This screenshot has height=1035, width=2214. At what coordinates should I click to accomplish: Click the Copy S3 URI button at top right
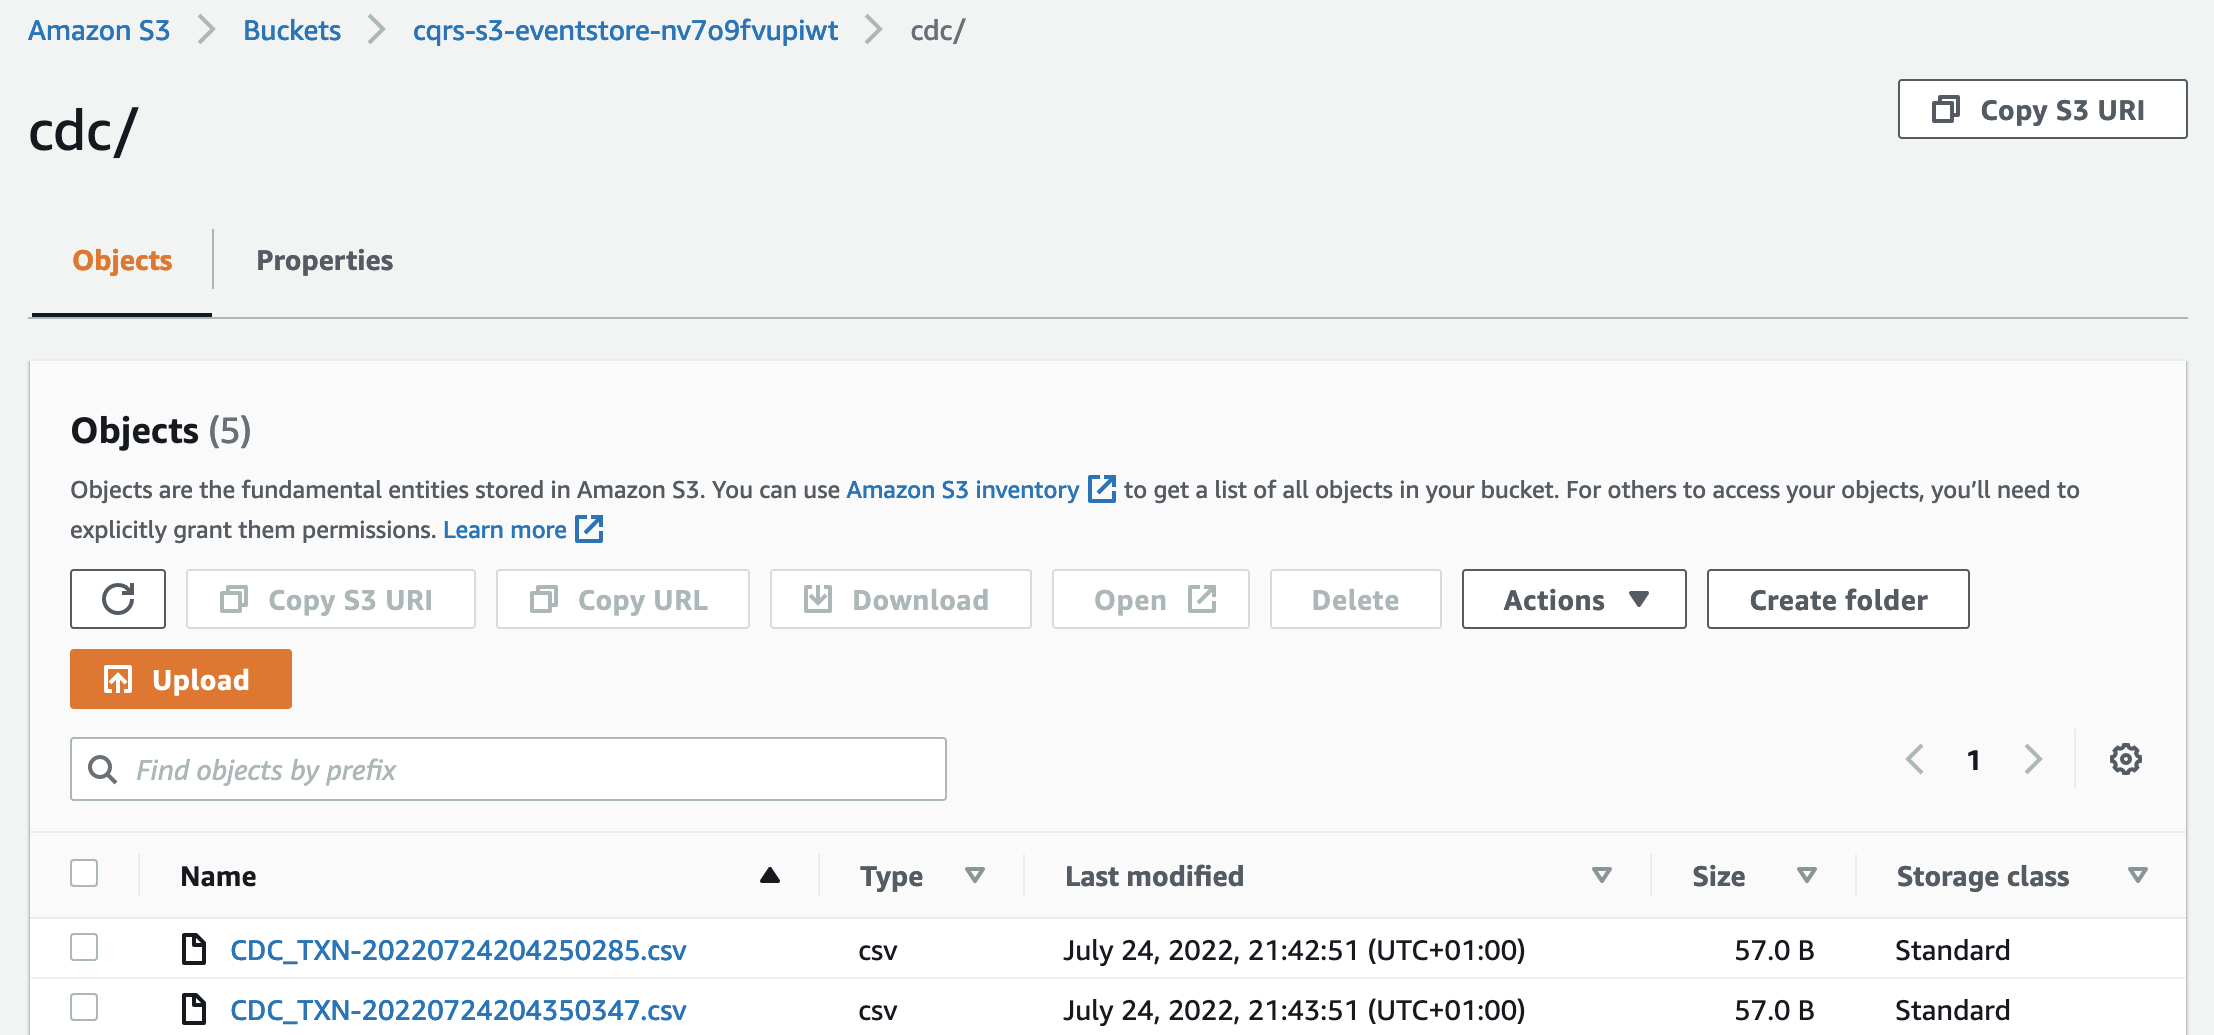tap(2042, 109)
